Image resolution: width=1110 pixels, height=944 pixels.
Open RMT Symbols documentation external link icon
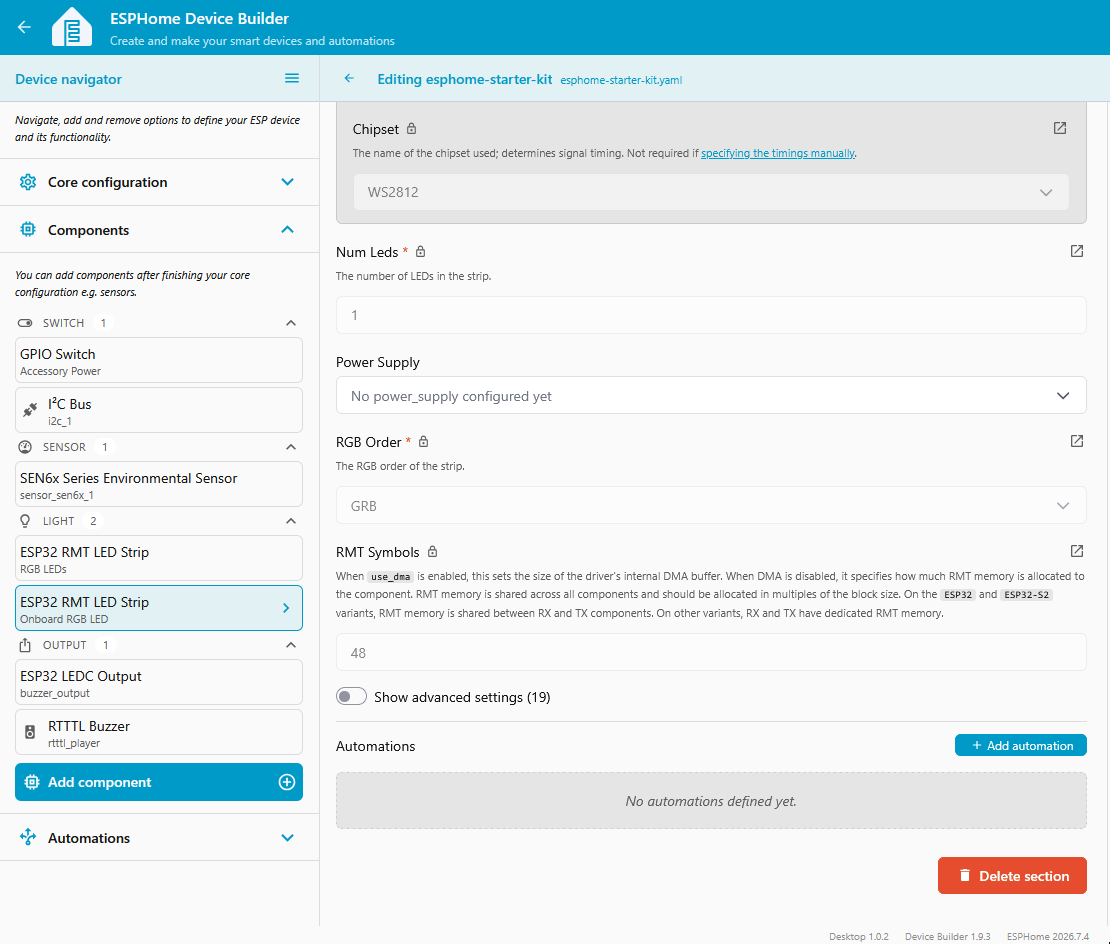1077,551
